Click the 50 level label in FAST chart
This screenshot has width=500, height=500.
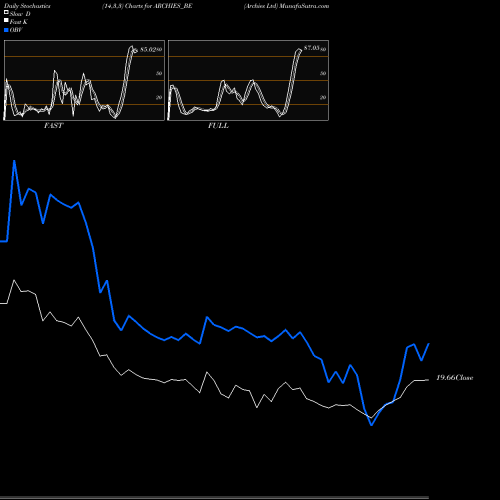click(x=159, y=73)
